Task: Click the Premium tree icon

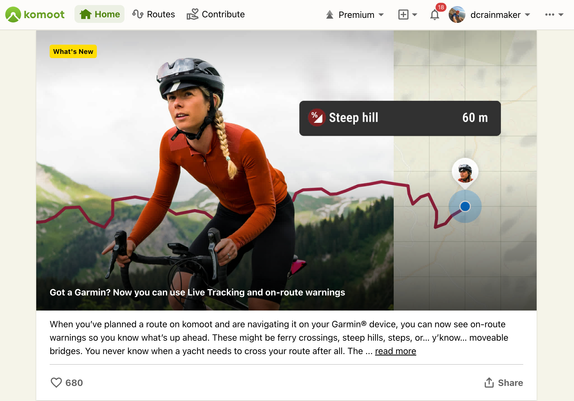Action: click(329, 15)
